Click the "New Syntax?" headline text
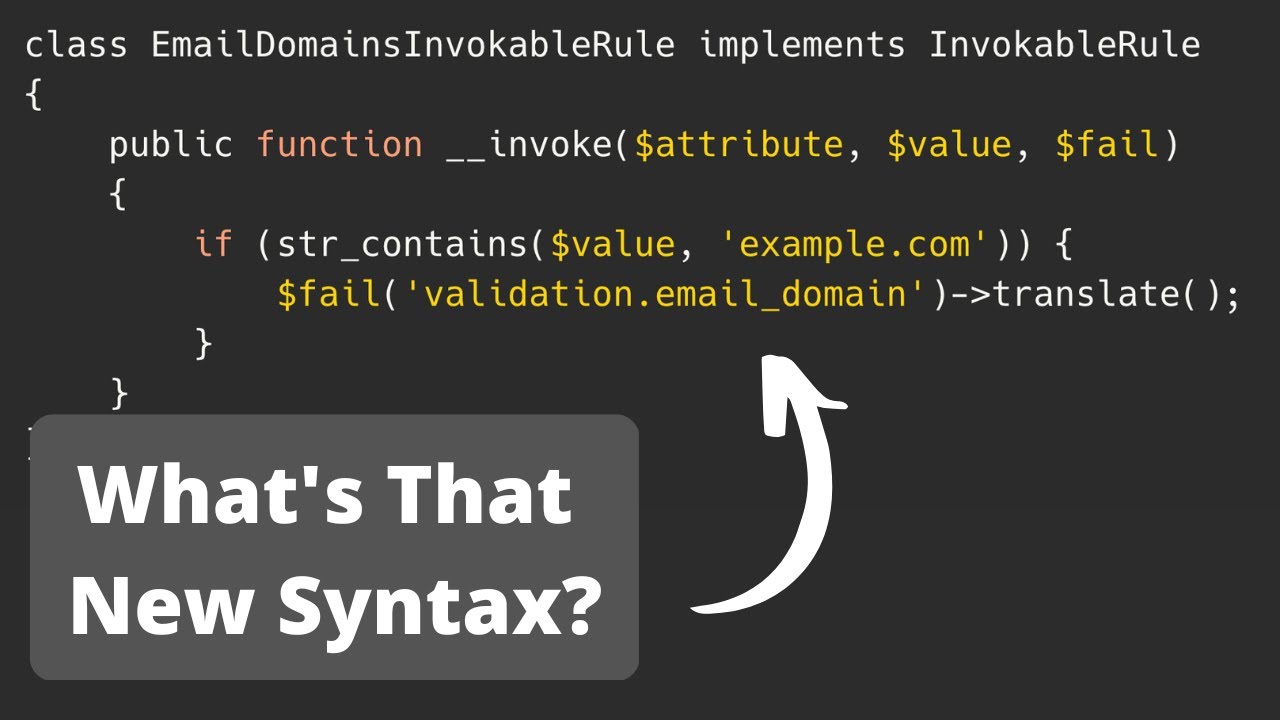 336,605
